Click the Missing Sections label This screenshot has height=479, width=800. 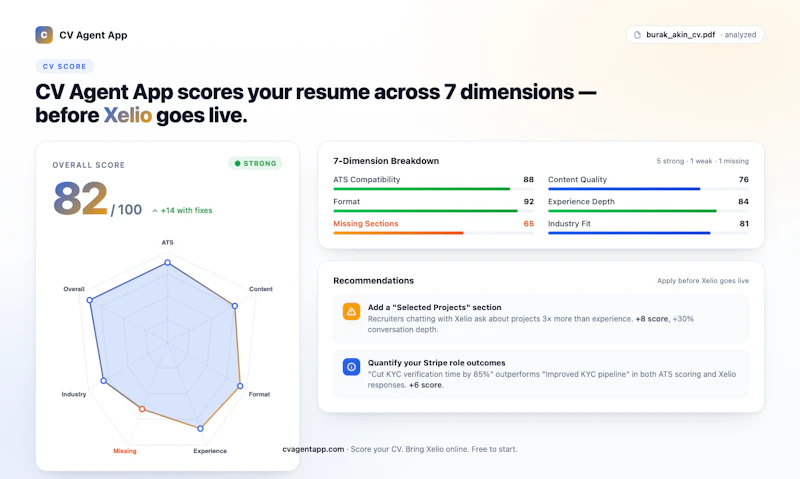point(366,223)
